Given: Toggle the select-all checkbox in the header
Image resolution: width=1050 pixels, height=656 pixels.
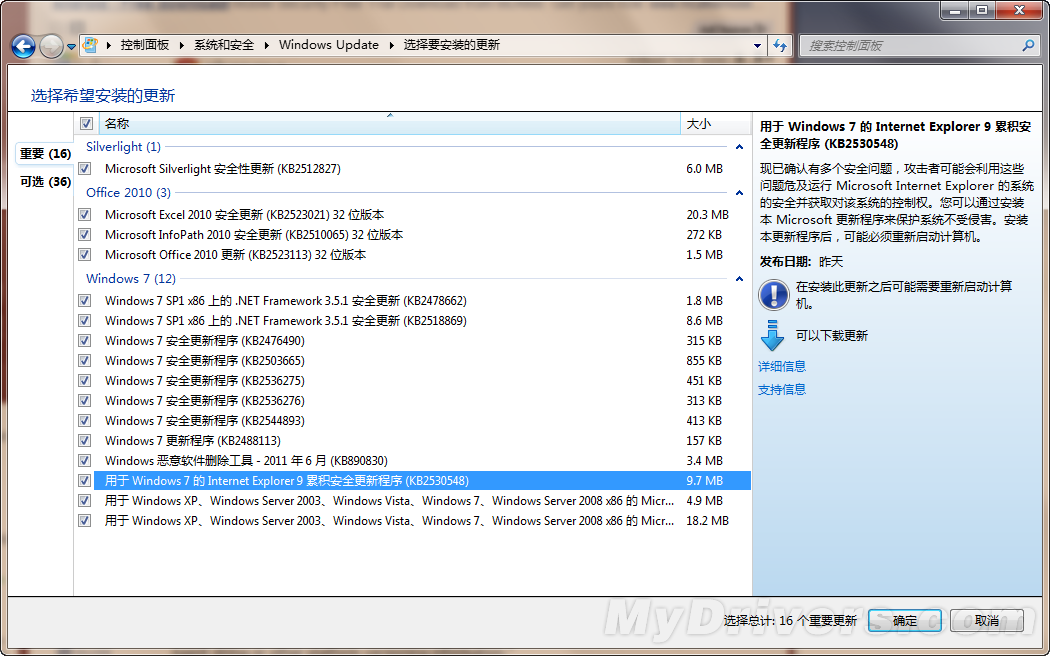Looking at the screenshot, I should (86, 123).
